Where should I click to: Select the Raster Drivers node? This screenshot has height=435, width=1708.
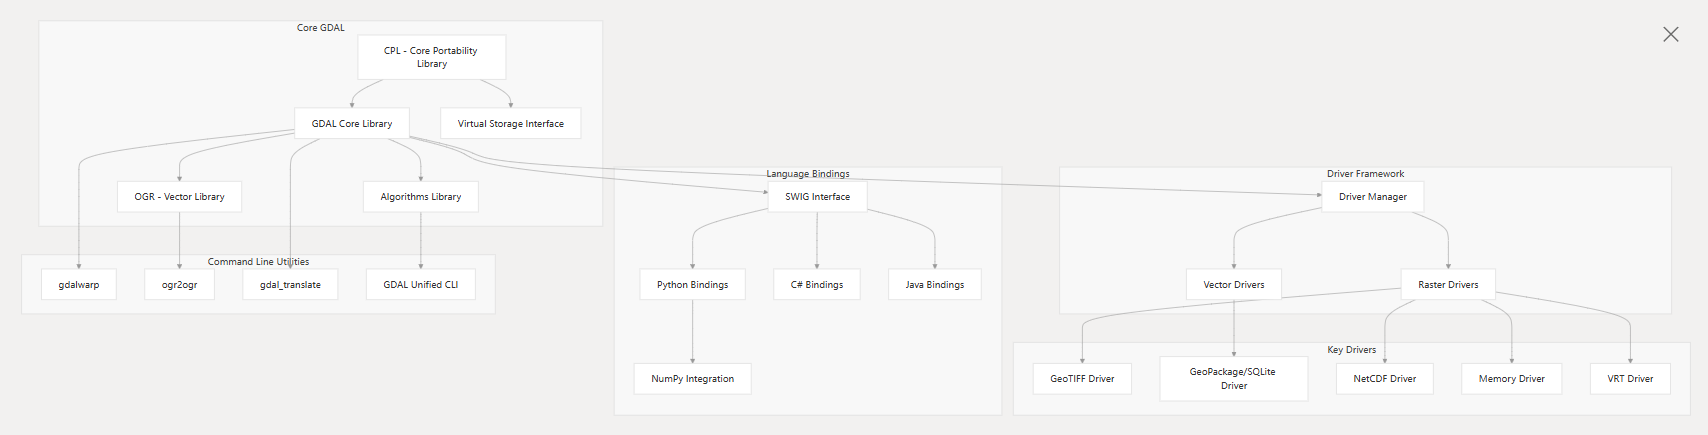pos(1448,285)
